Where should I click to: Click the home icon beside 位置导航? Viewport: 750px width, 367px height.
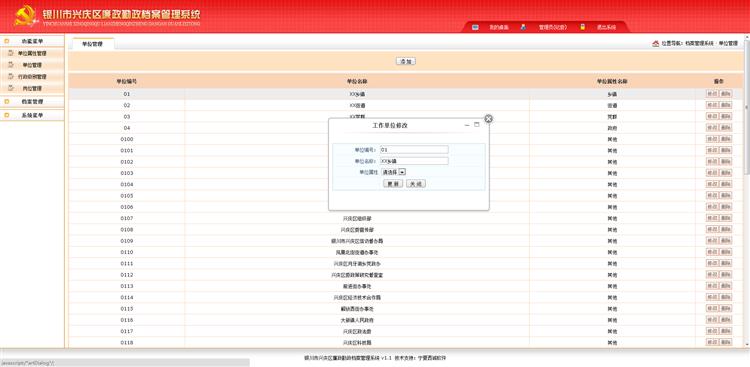[x=656, y=44]
